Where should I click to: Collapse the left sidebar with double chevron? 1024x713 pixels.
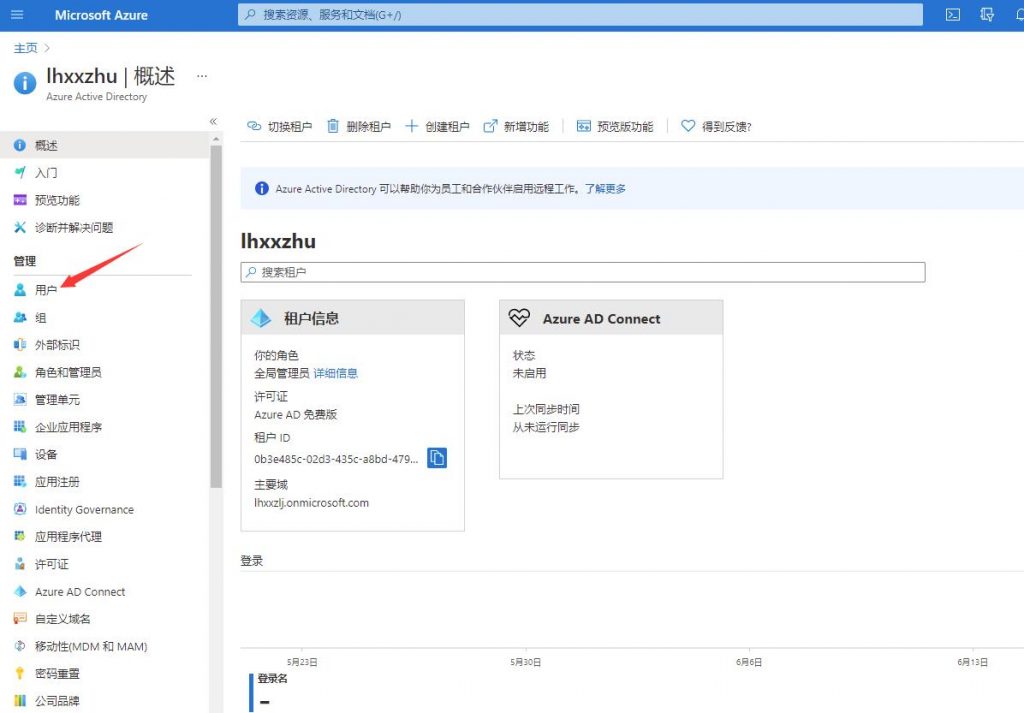213,121
